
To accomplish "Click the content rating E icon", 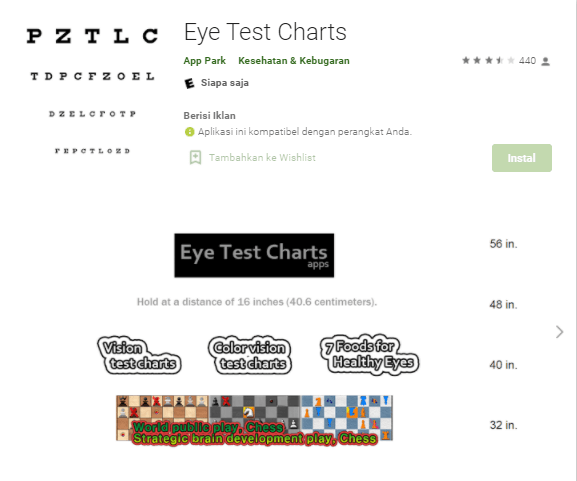I will coord(189,83).
